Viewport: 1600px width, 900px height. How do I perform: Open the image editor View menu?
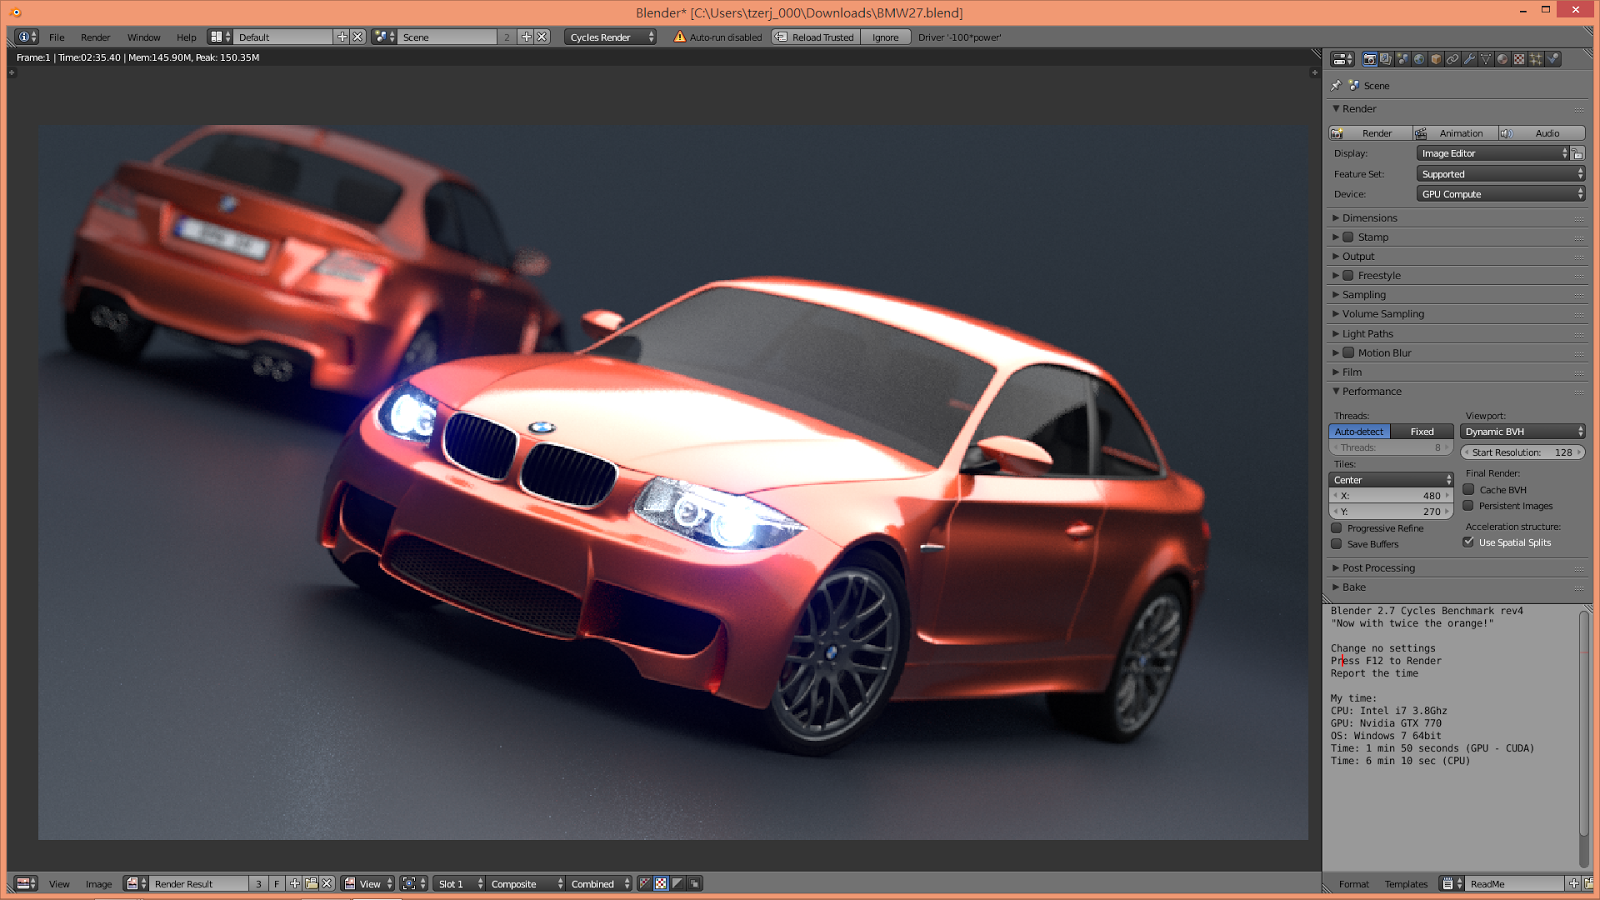point(59,884)
